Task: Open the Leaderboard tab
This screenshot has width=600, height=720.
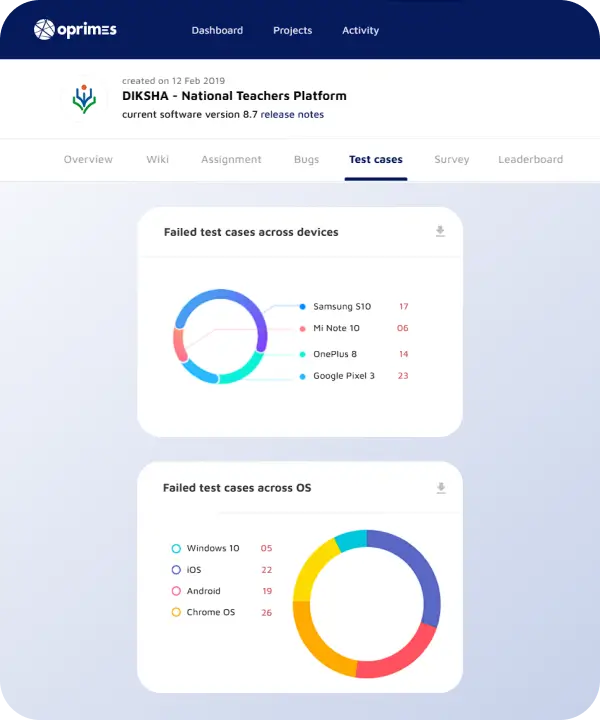Action: pyautogui.click(x=530, y=159)
